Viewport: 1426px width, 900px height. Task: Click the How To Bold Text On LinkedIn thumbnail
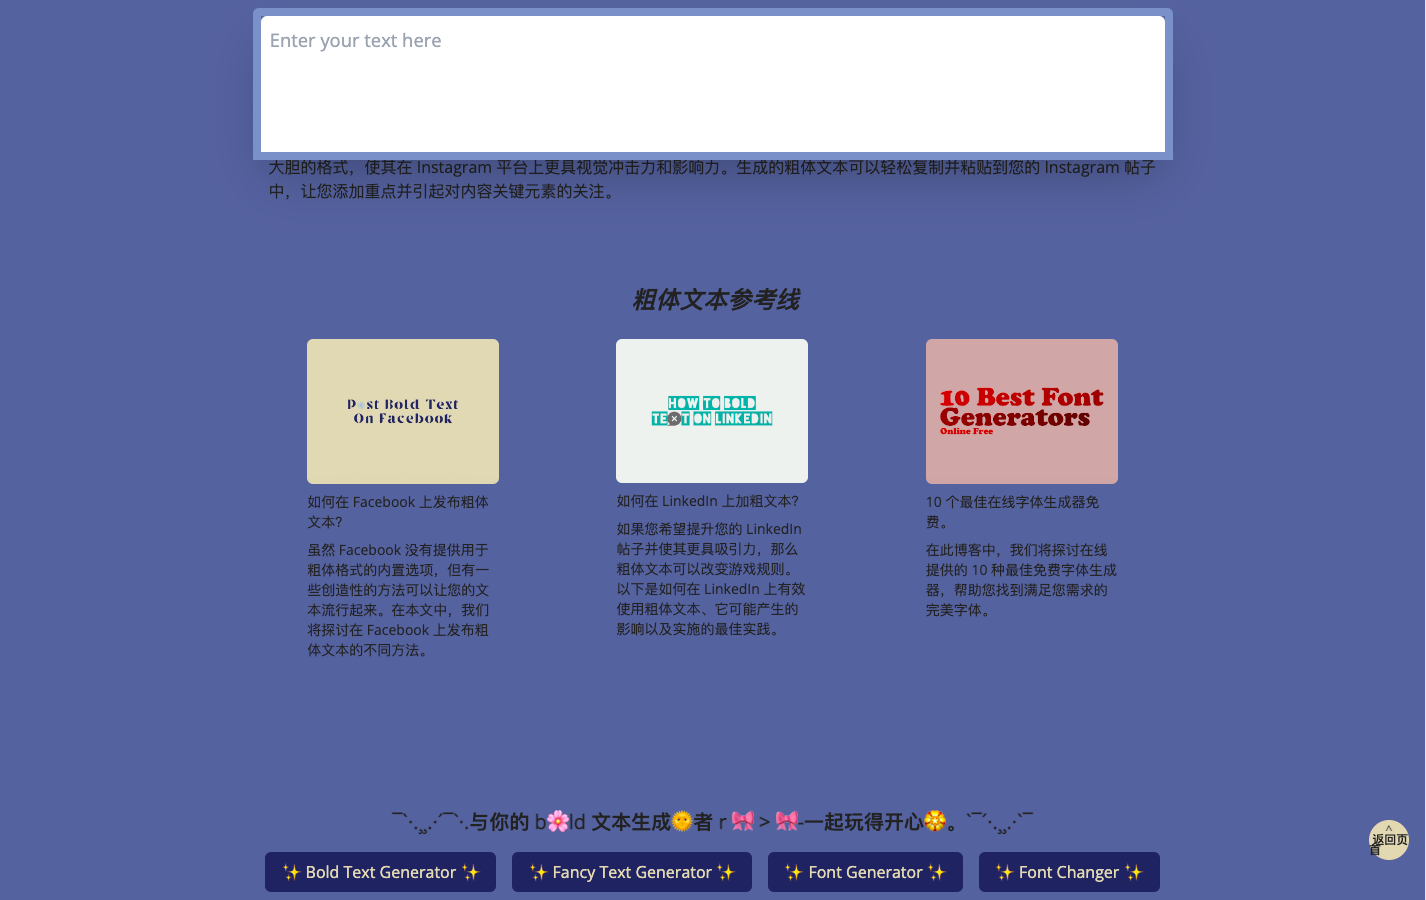pos(711,411)
